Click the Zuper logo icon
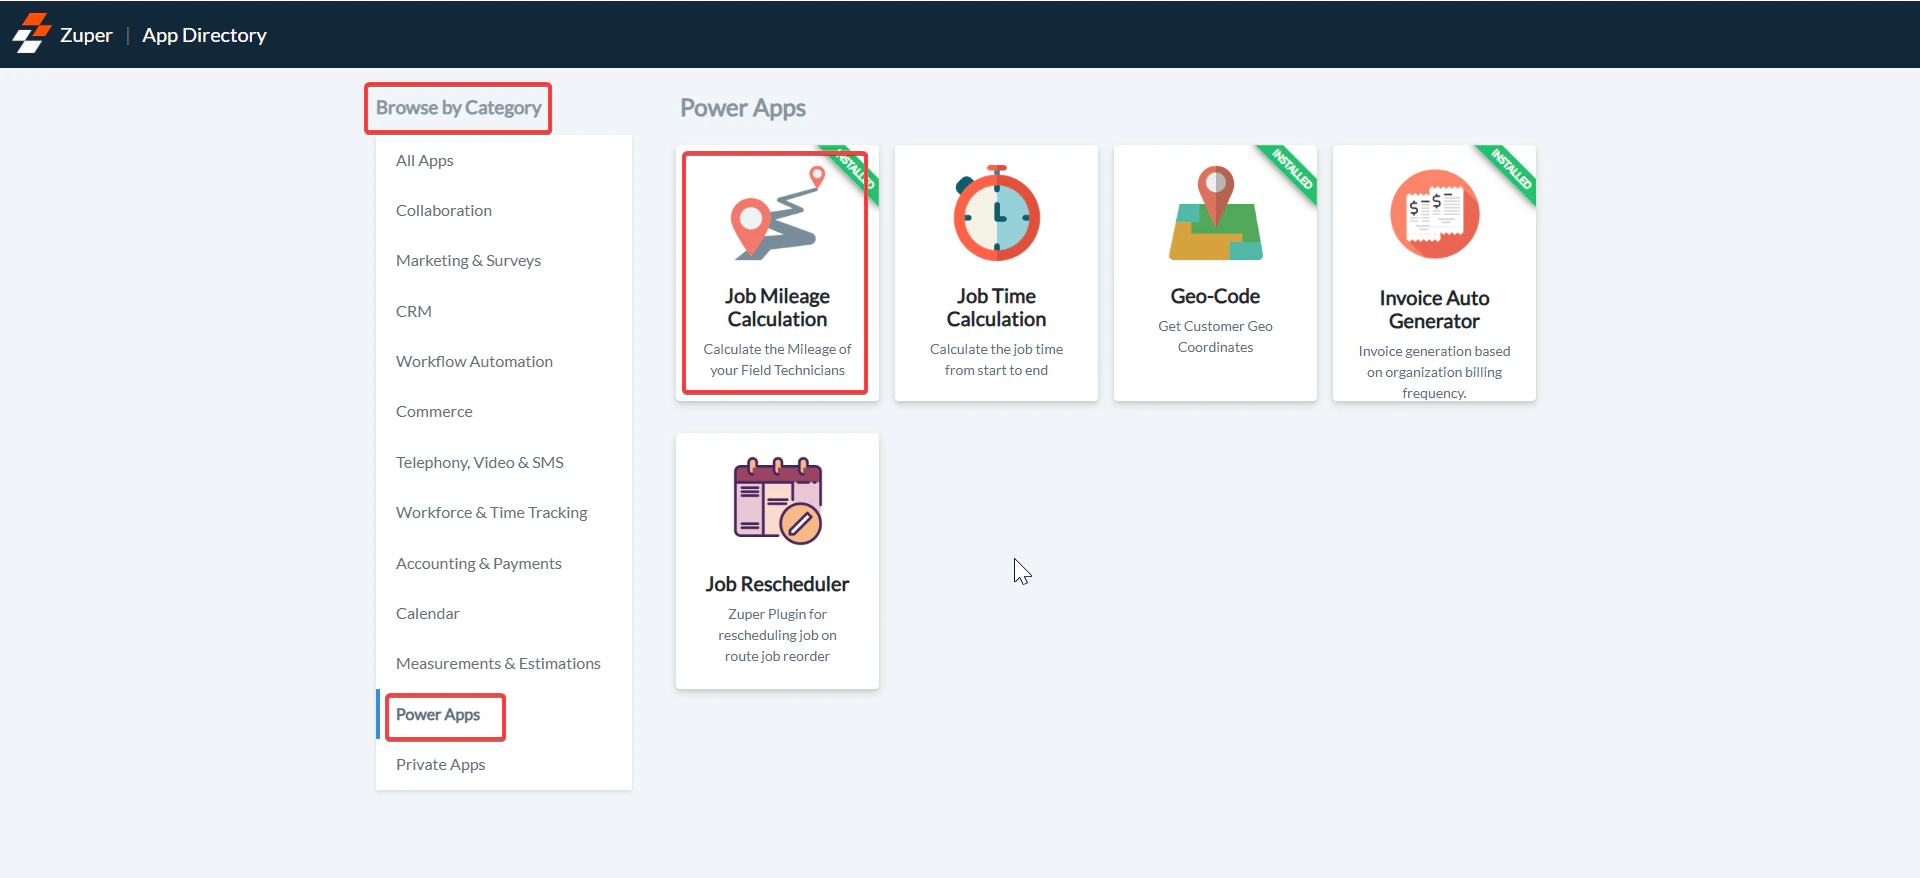The image size is (1920, 878). pyautogui.click(x=31, y=33)
